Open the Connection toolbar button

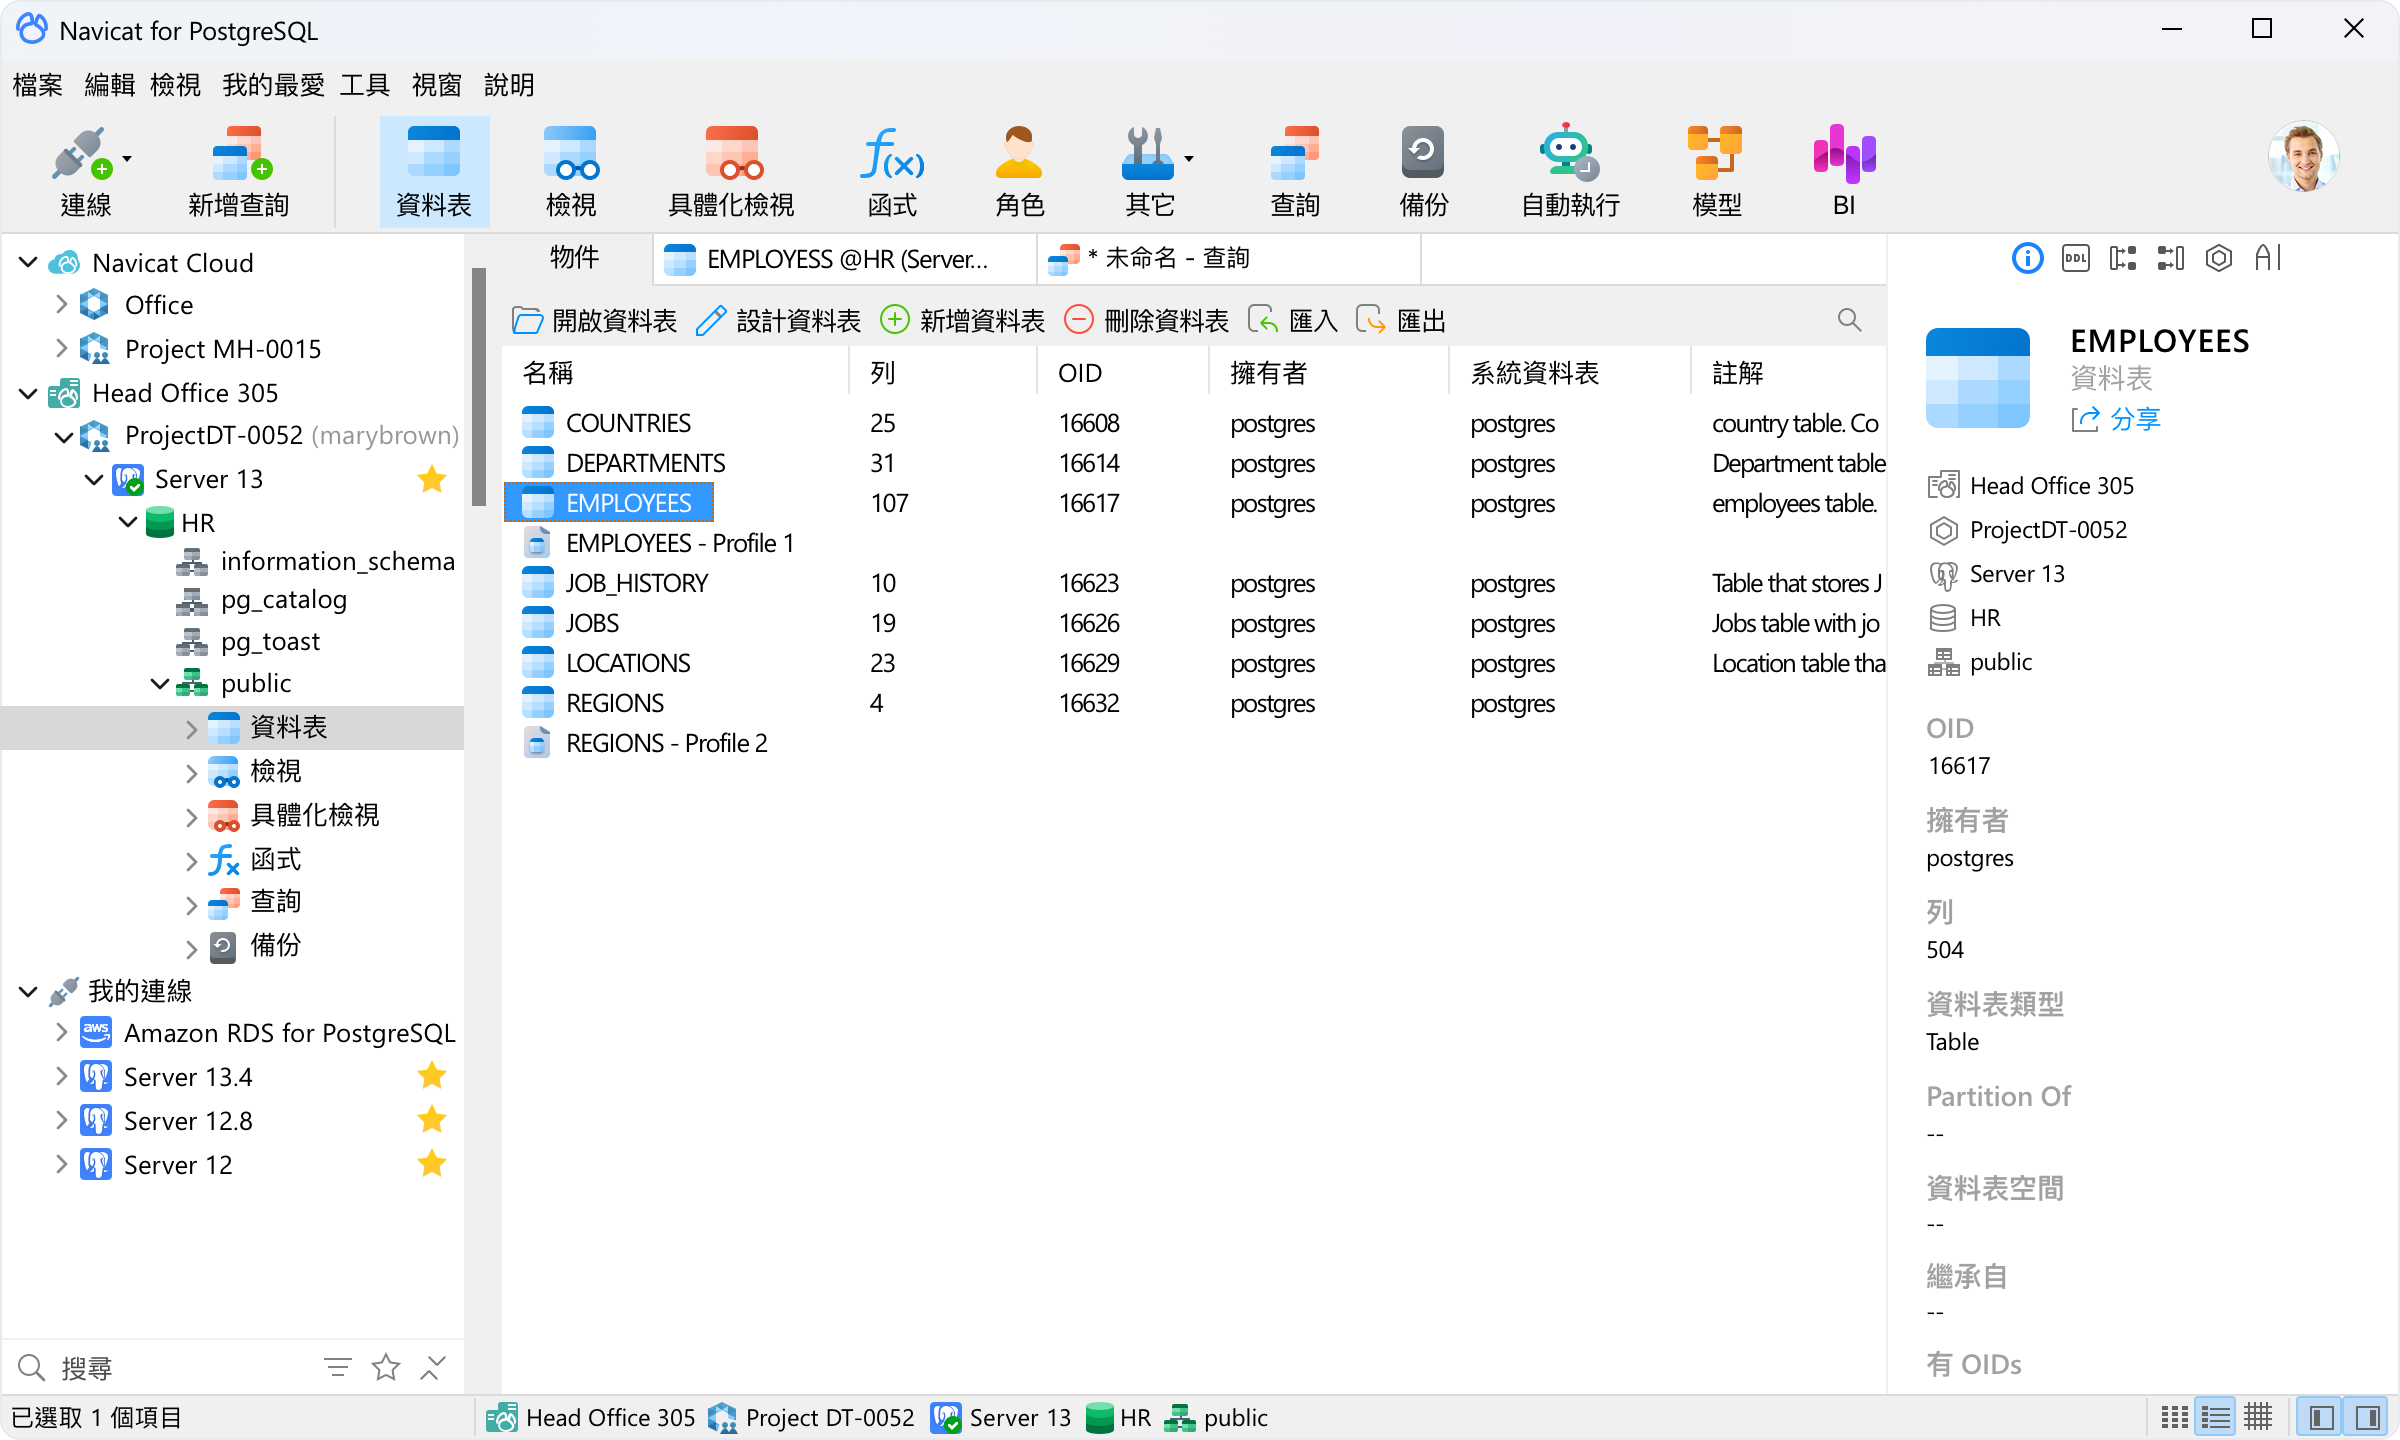coord(85,172)
